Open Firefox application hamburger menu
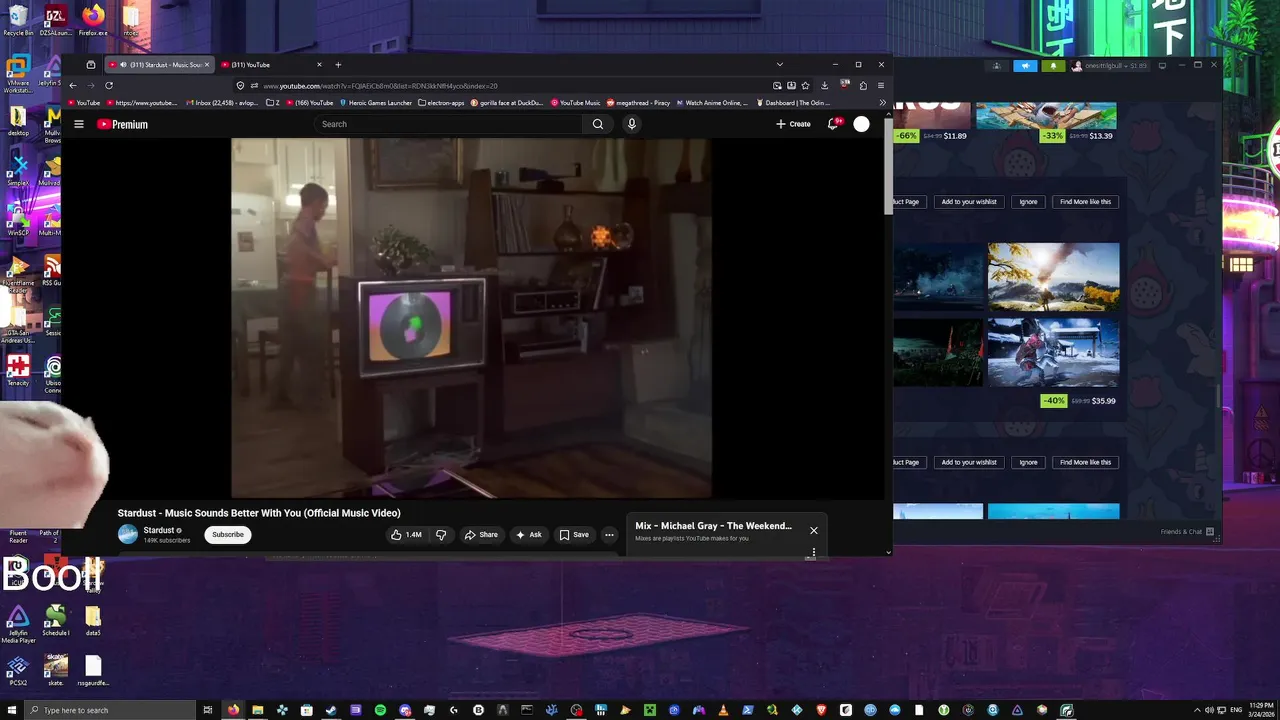Viewport: 1280px width, 720px height. tap(880, 86)
